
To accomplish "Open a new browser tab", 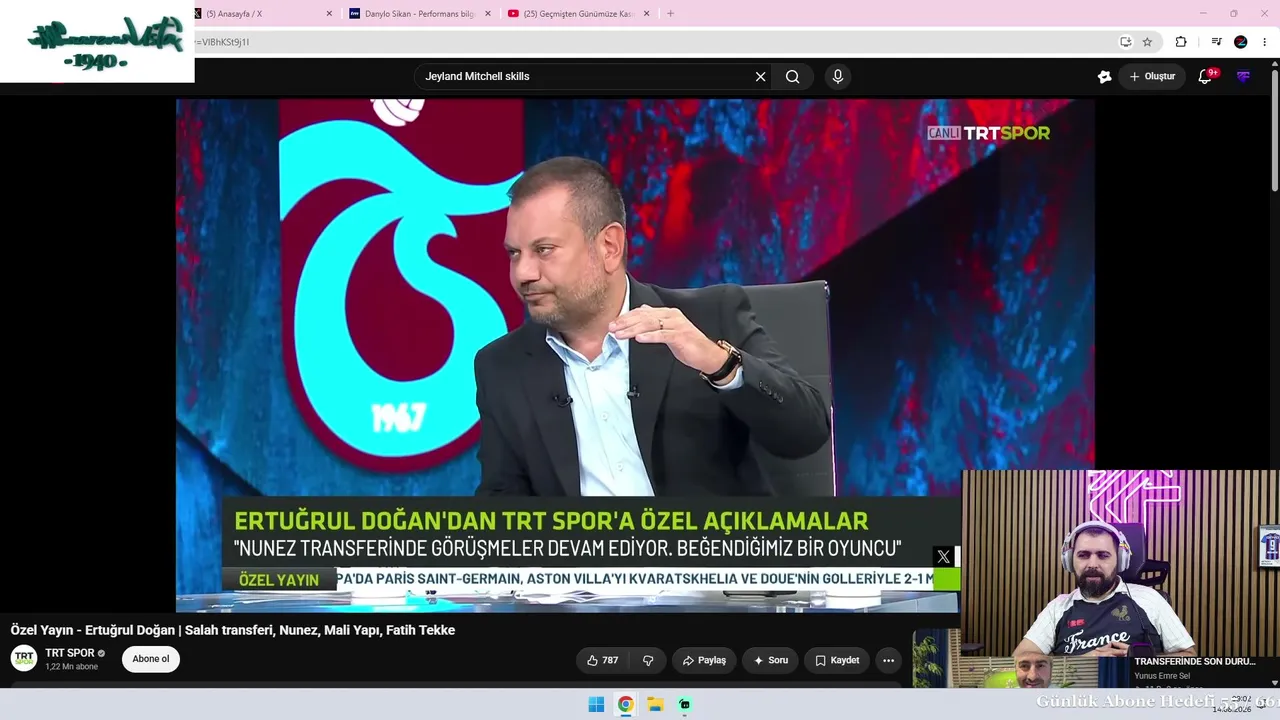I will pyautogui.click(x=670, y=14).
